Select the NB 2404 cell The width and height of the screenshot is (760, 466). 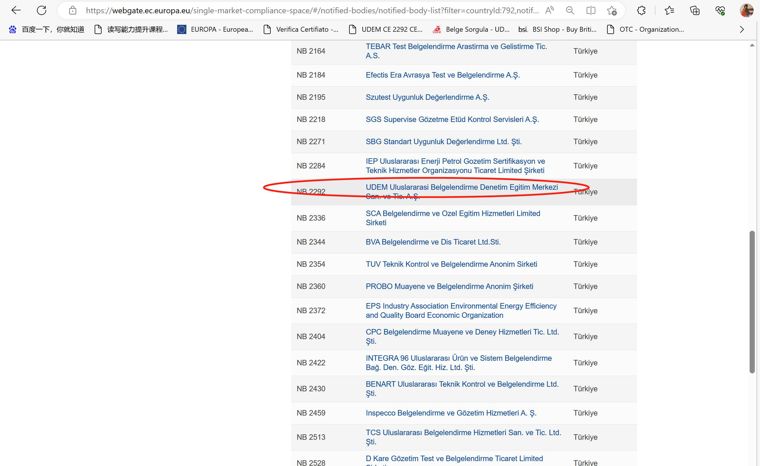pyautogui.click(x=311, y=337)
